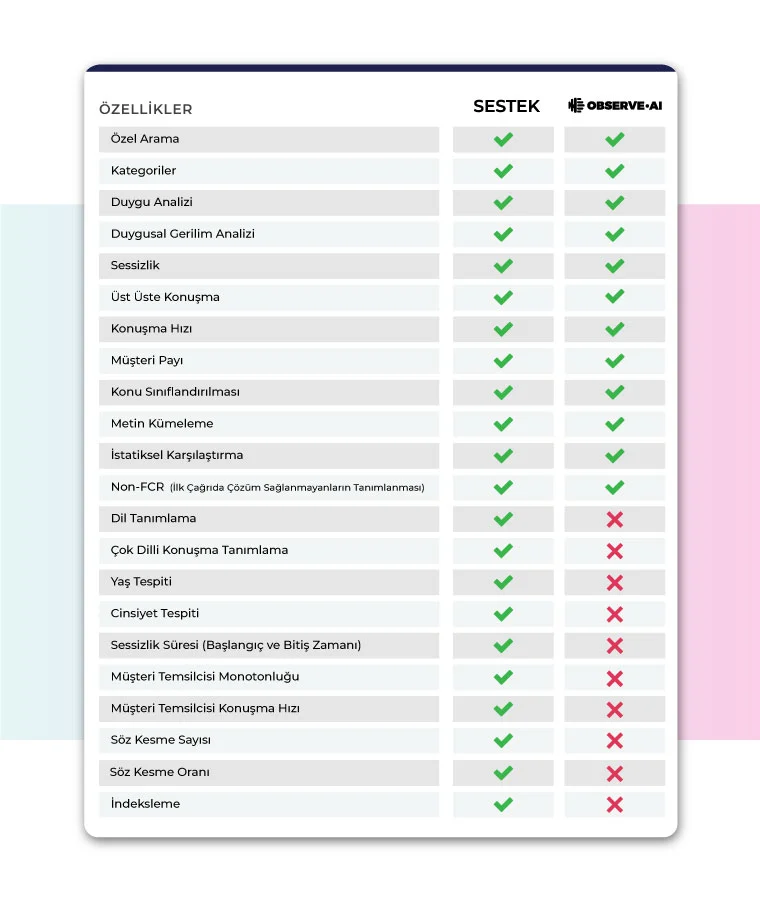Viewport: 760px width, 900px height.
Task: Click Observe.AI red cross for İndeksleme
Action: [615, 805]
